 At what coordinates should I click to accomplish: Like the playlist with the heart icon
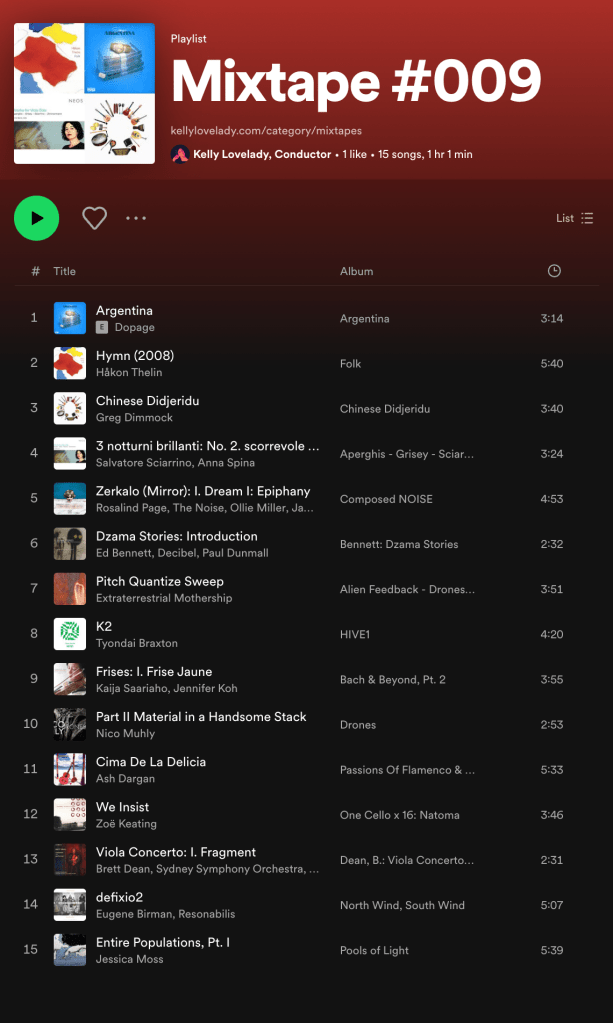[x=94, y=218]
